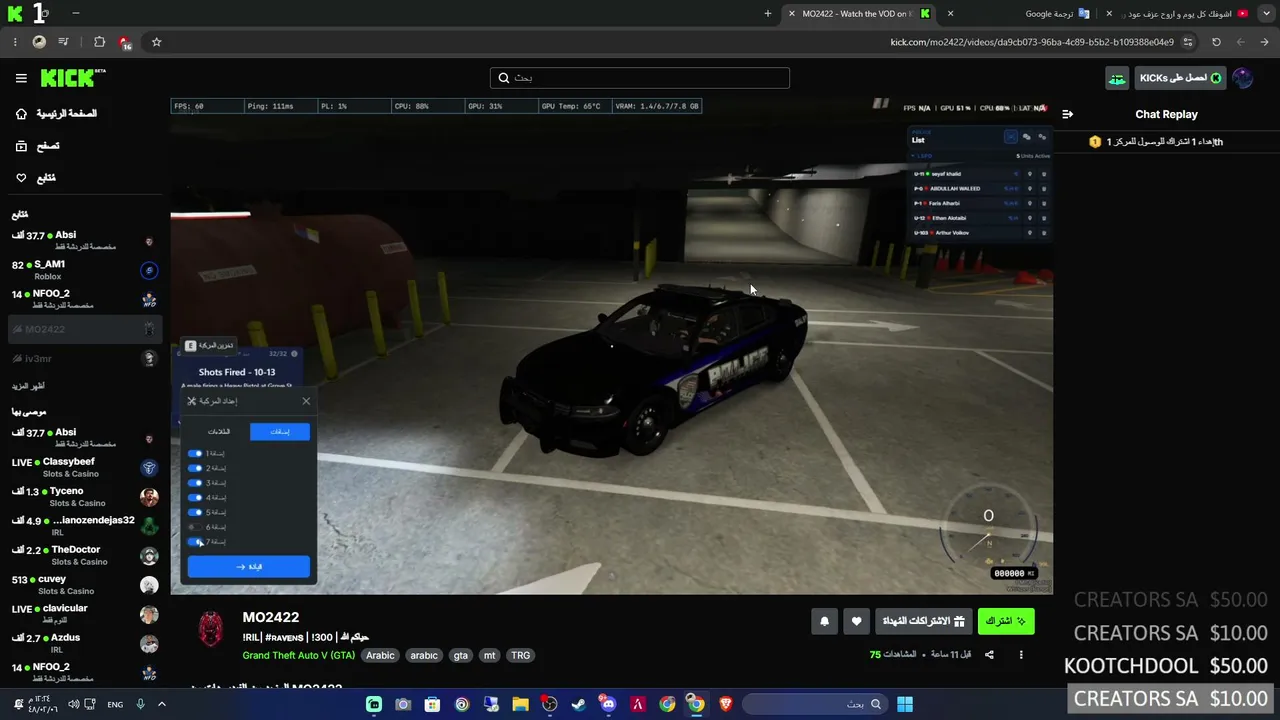Click the blue drive button with arrow
Screen dimensions: 1280x720
[249, 567]
